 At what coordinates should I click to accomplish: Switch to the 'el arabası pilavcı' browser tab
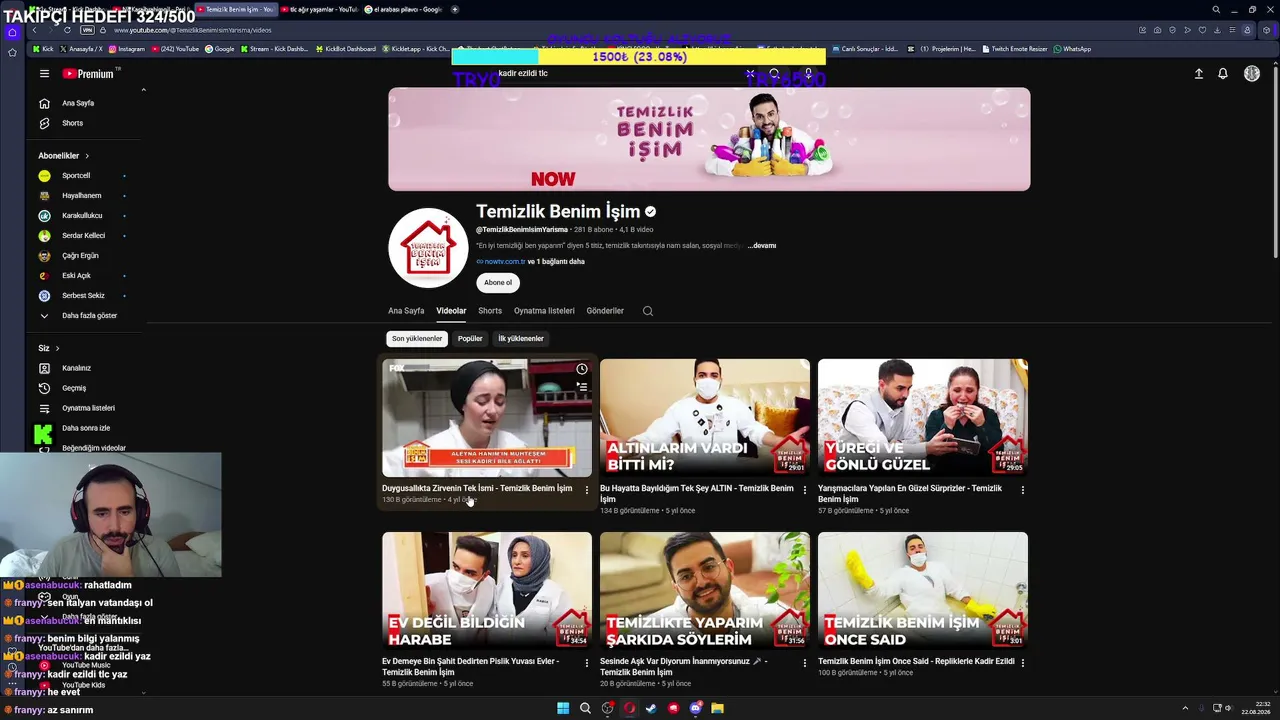(x=403, y=9)
